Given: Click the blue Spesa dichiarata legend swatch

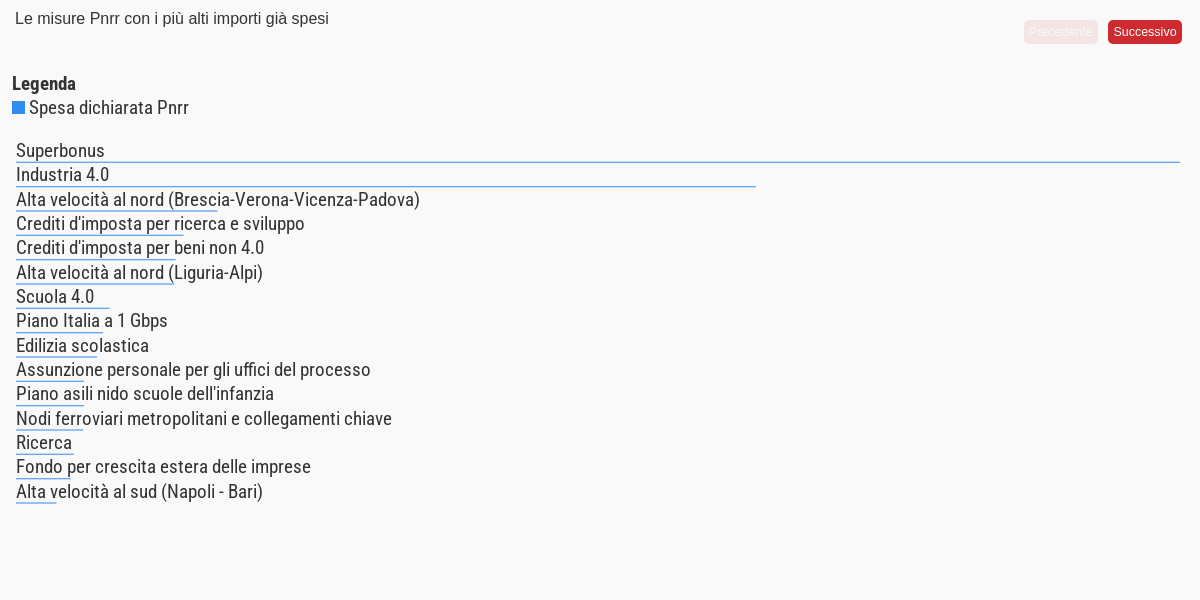Looking at the screenshot, I should (18, 108).
